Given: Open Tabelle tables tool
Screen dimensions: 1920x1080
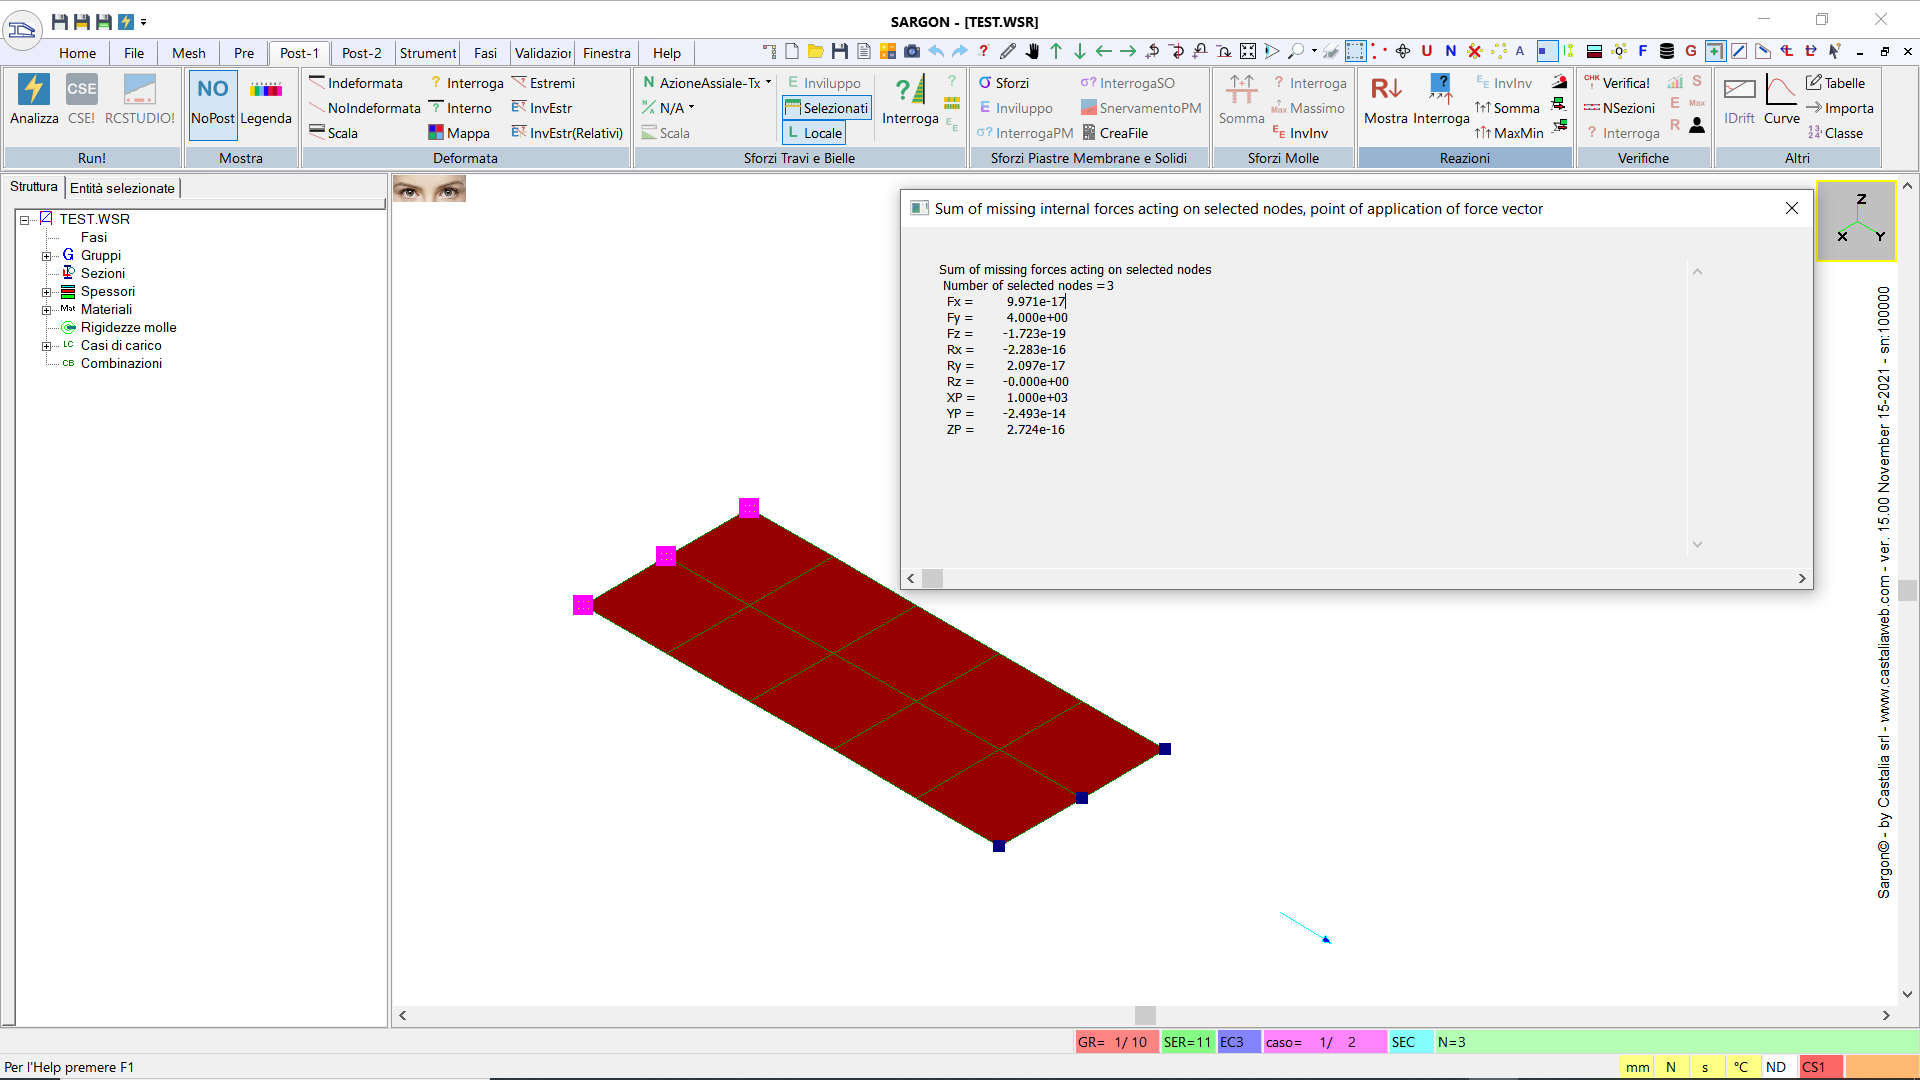Looking at the screenshot, I should [1835, 83].
